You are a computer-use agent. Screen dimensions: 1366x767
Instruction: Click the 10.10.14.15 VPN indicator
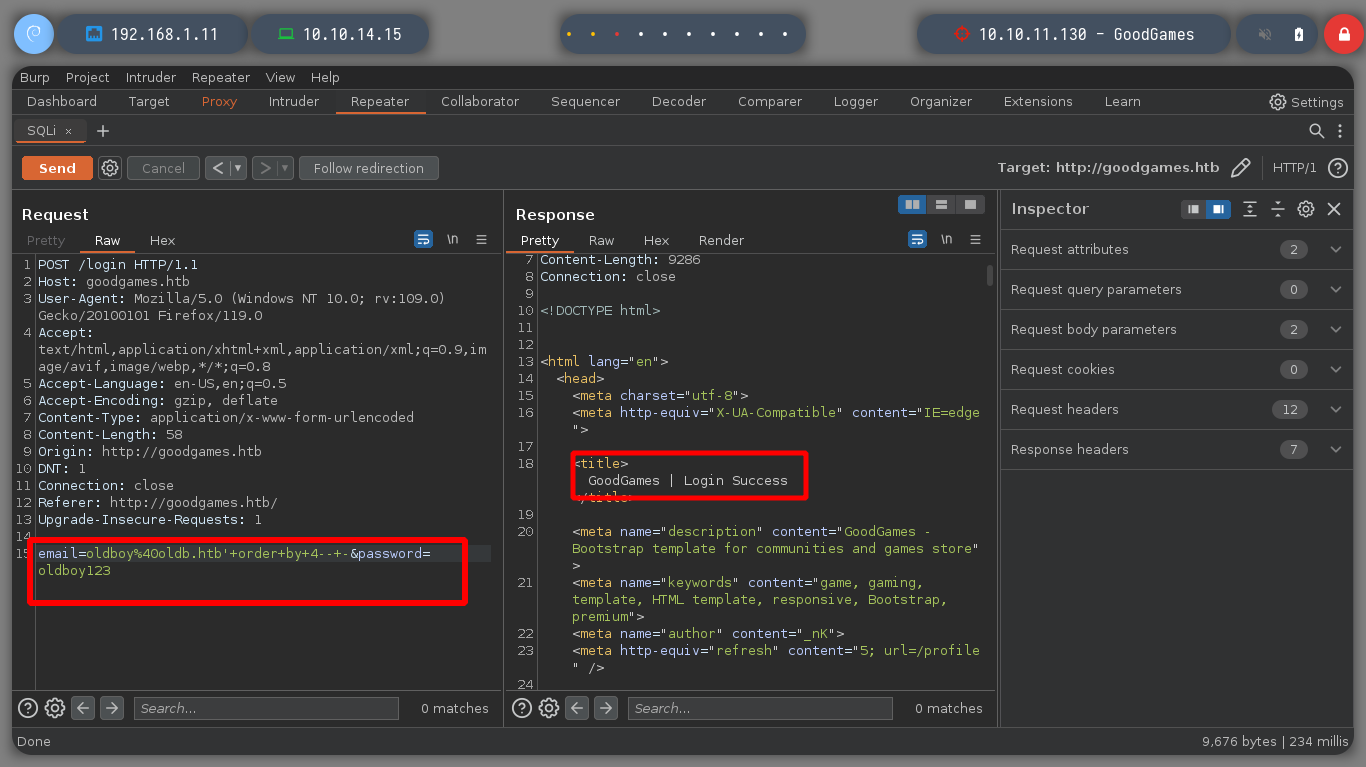340,34
